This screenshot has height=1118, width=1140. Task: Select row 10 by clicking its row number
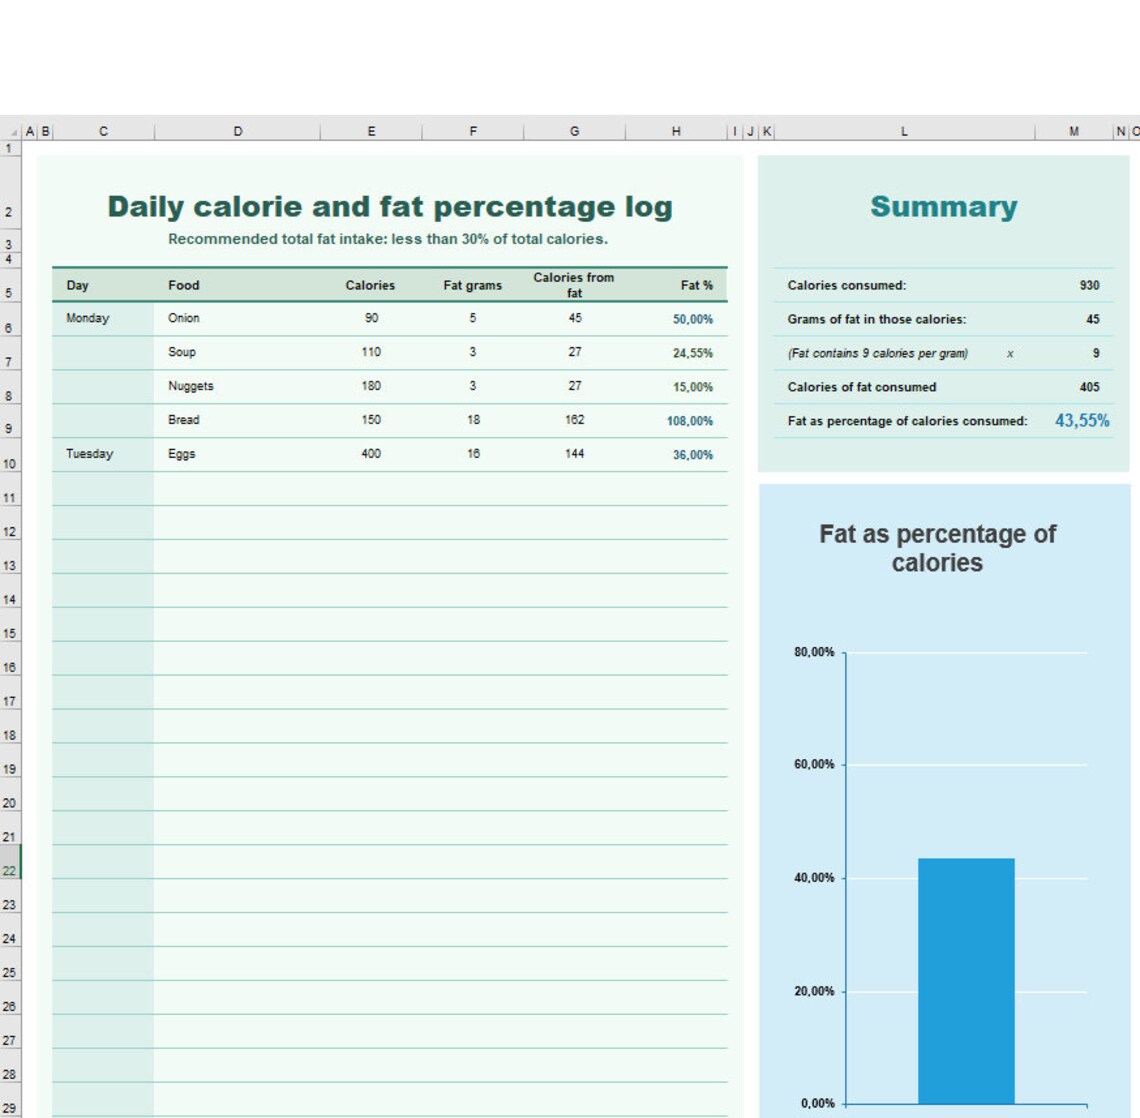pos(10,461)
